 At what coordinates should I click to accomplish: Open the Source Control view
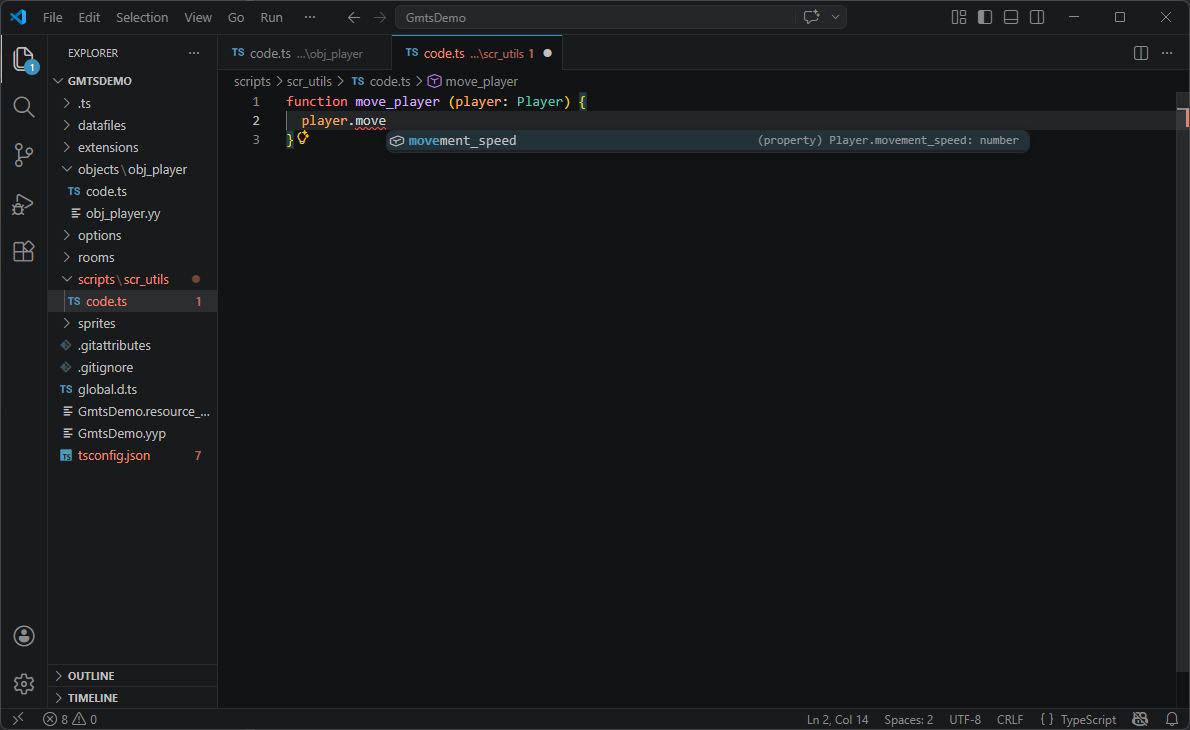click(x=23, y=155)
